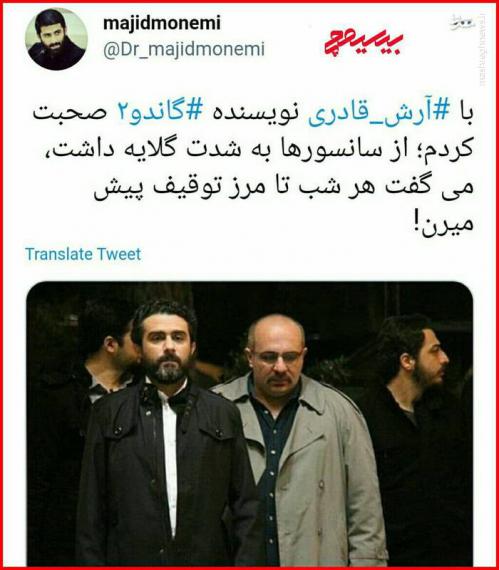Open the #گاندو۲ hashtag
The height and width of the screenshot is (570, 499).
tap(160, 113)
